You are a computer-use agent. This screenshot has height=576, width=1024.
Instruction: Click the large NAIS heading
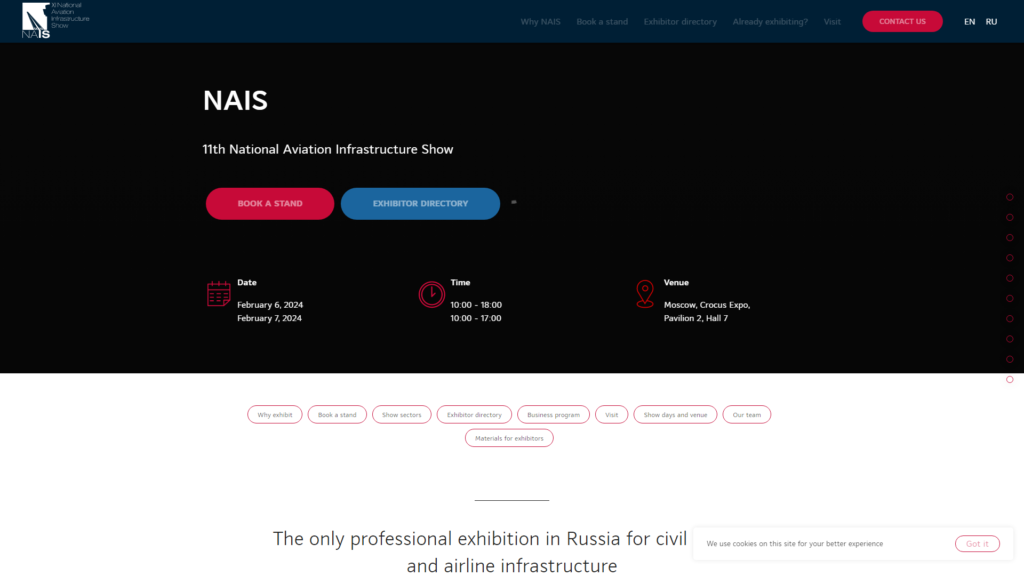(x=235, y=101)
